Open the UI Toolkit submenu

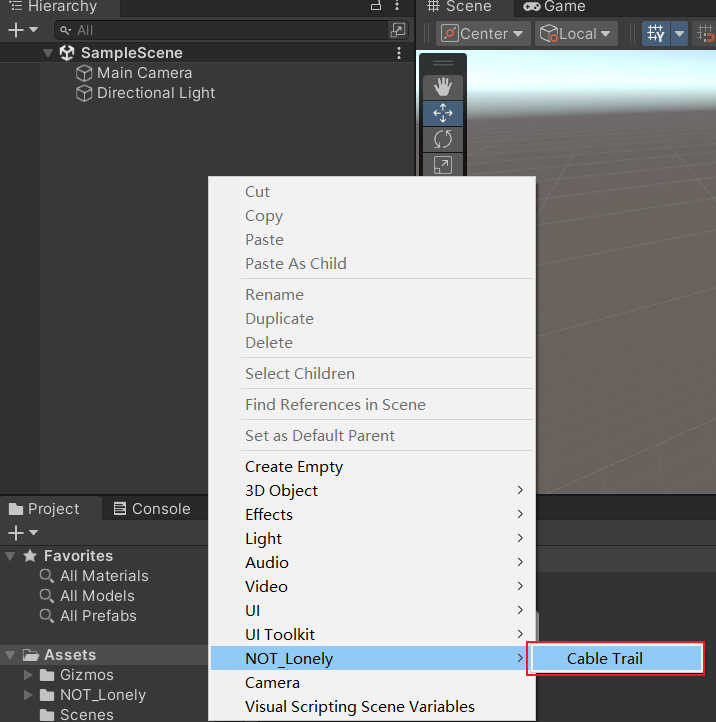point(372,635)
